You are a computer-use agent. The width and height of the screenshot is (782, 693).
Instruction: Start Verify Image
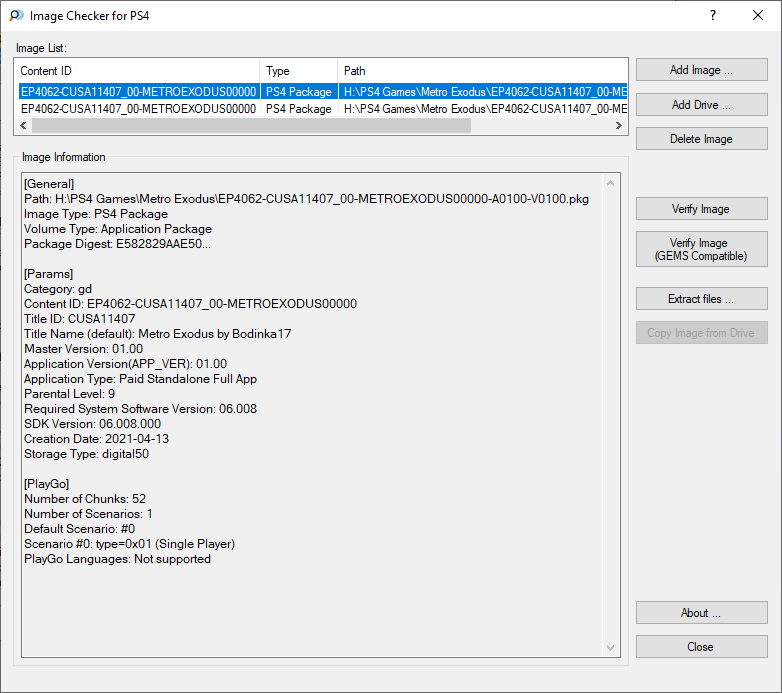(701, 209)
